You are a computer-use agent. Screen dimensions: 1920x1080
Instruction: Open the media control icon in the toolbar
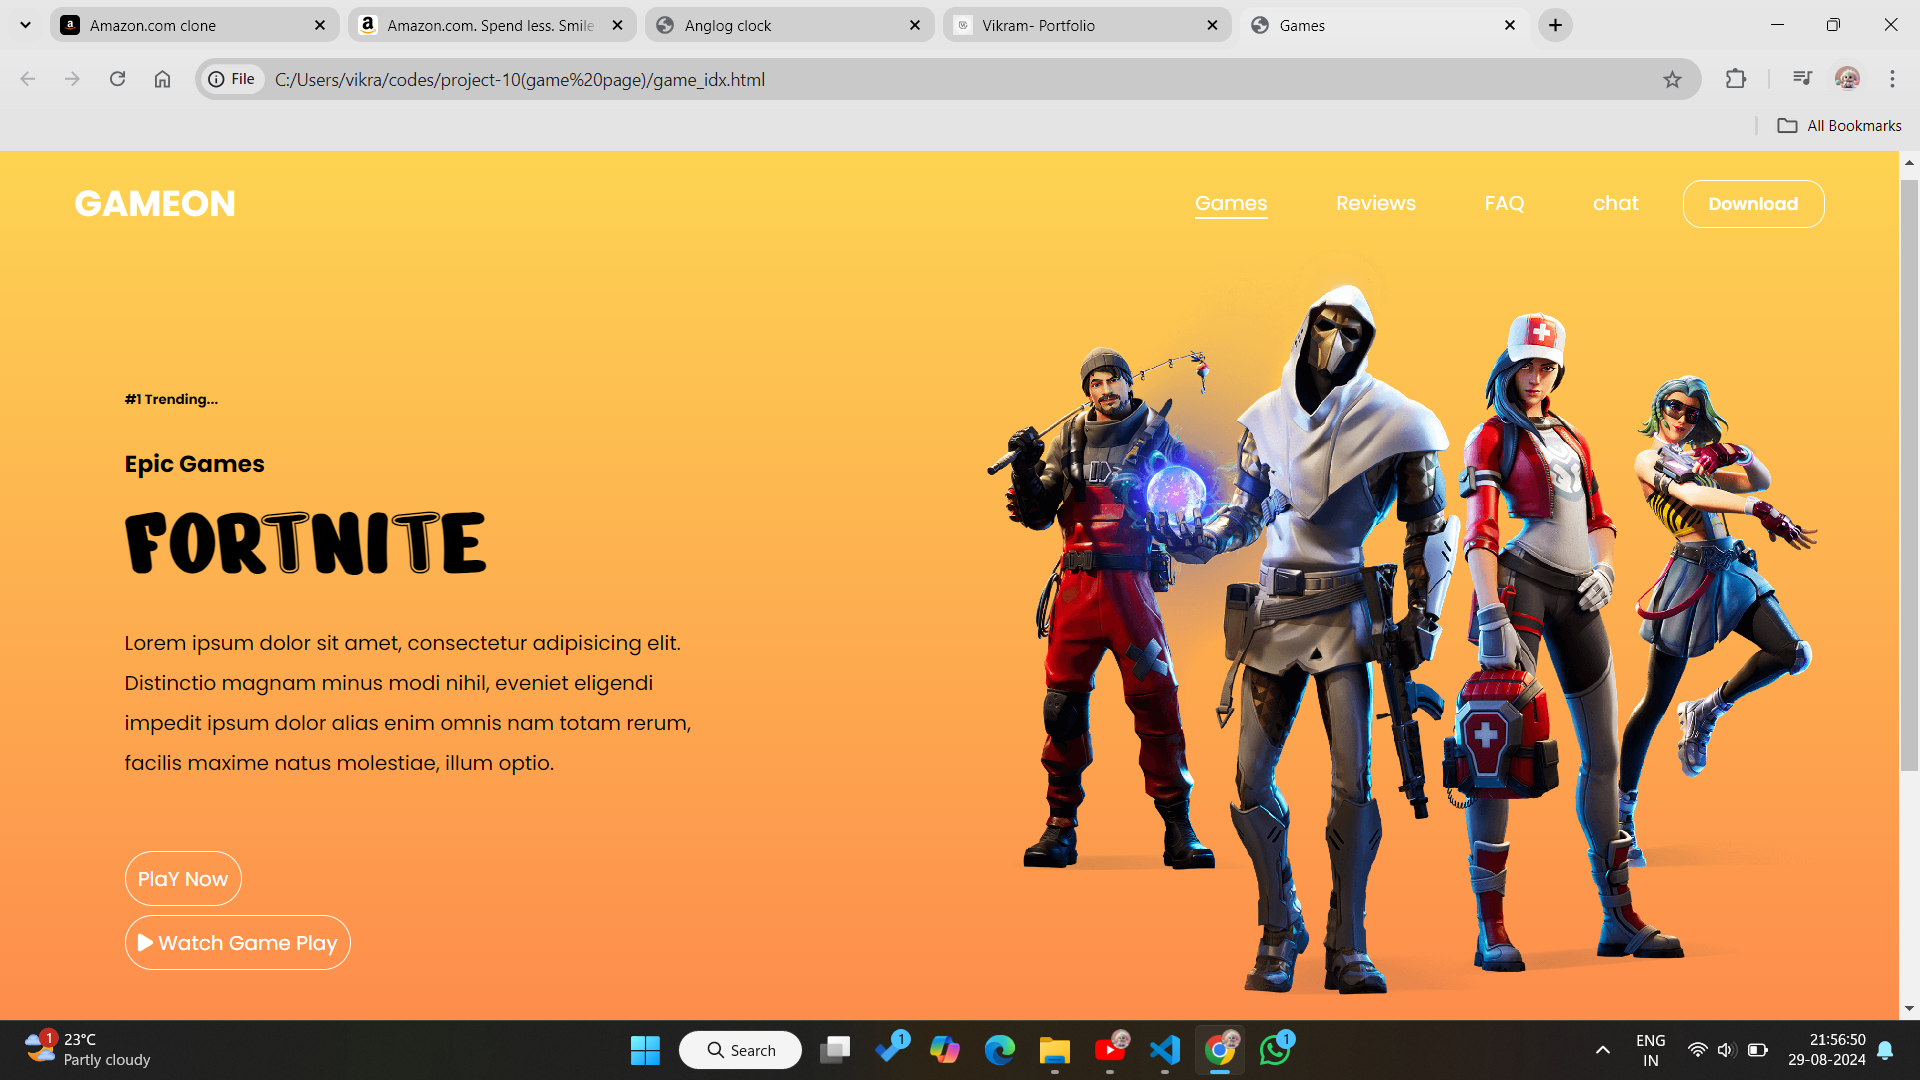click(x=1802, y=79)
